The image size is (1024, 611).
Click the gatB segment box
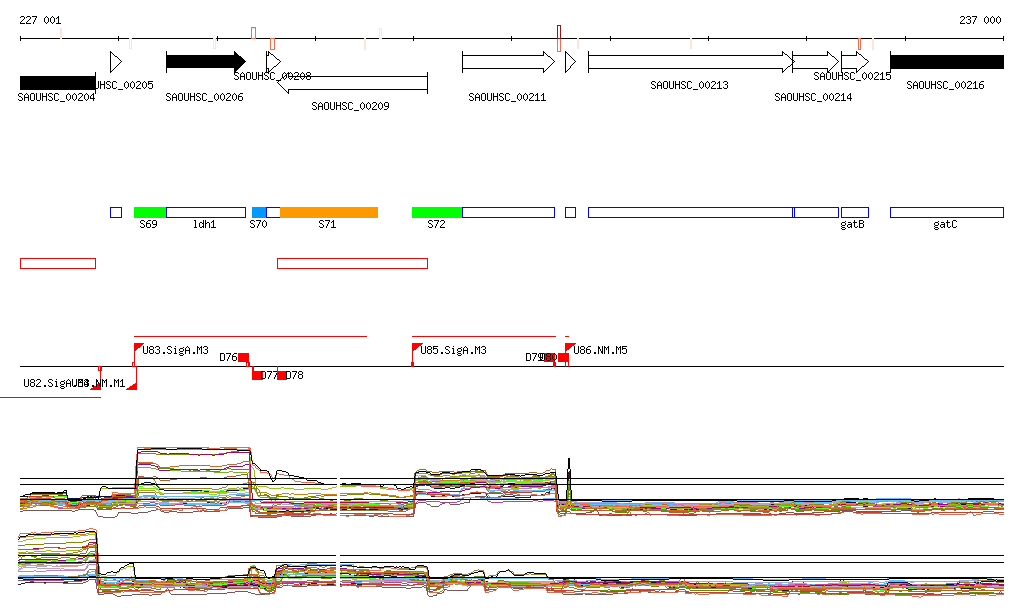tap(855, 212)
